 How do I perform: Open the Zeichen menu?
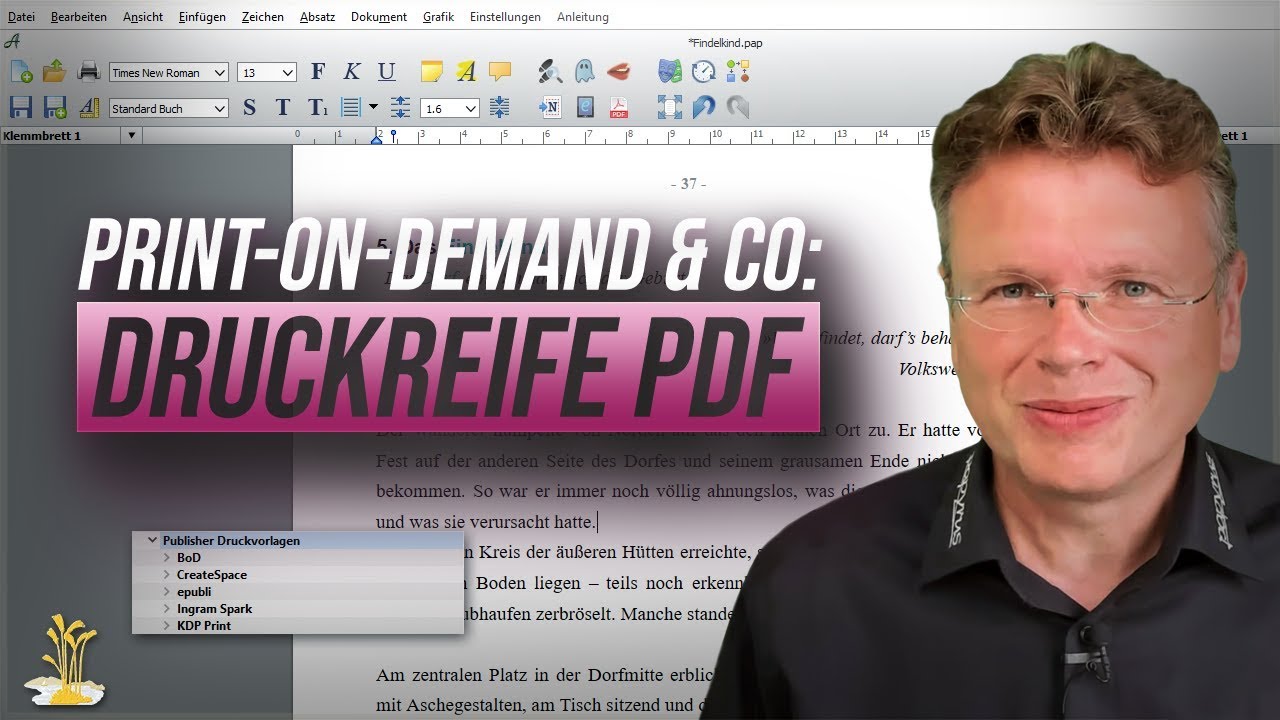tap(263, 17)
